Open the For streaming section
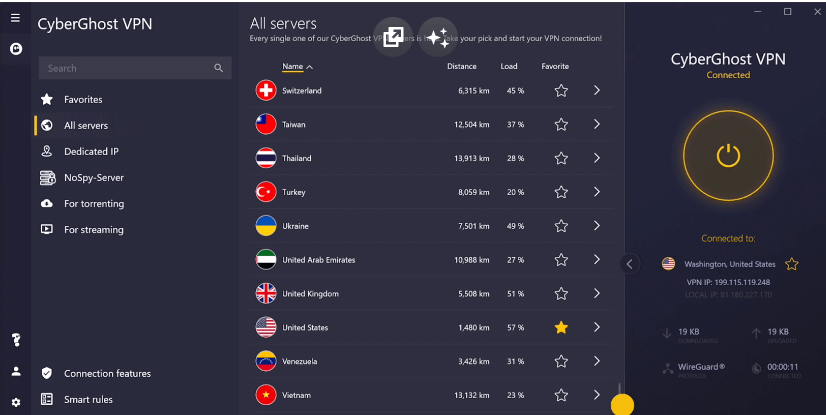Image resolution: width=826 pixels, height=415 pixels. point(93,230)
